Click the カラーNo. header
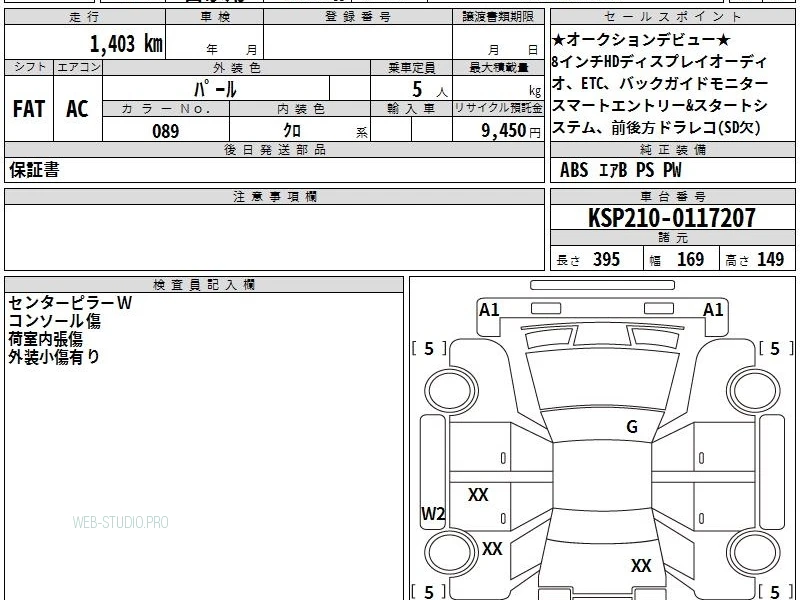The width and height of the screenshot is (800, 600). click(166, 109)
